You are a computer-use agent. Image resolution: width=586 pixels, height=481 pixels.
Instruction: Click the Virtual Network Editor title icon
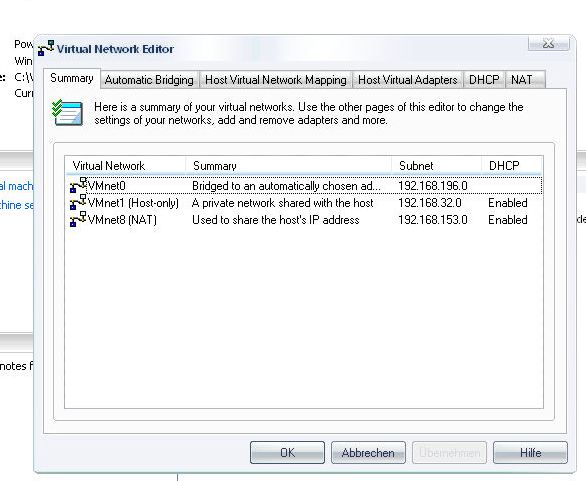coord(46,49)
